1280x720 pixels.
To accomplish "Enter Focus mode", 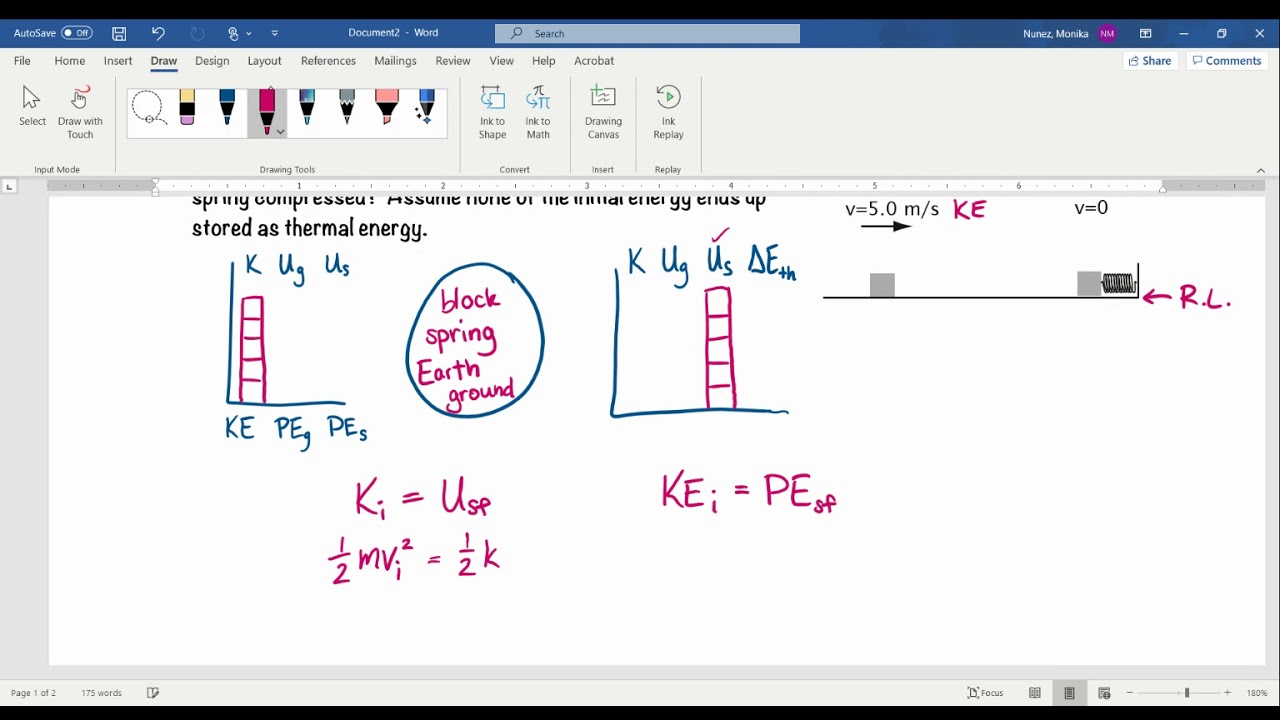I will 986,693.
